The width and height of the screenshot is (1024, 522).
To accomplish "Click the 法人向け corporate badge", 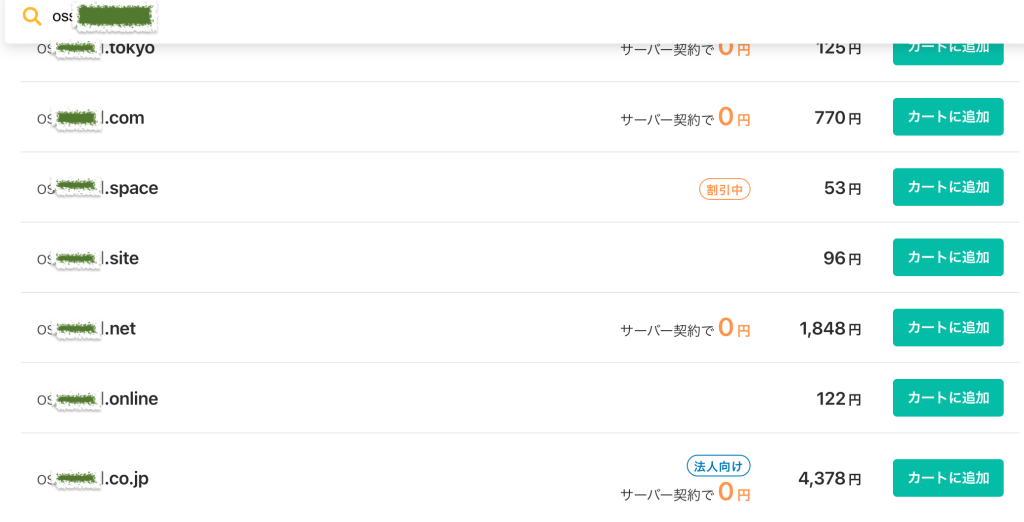I will [718, 466].
